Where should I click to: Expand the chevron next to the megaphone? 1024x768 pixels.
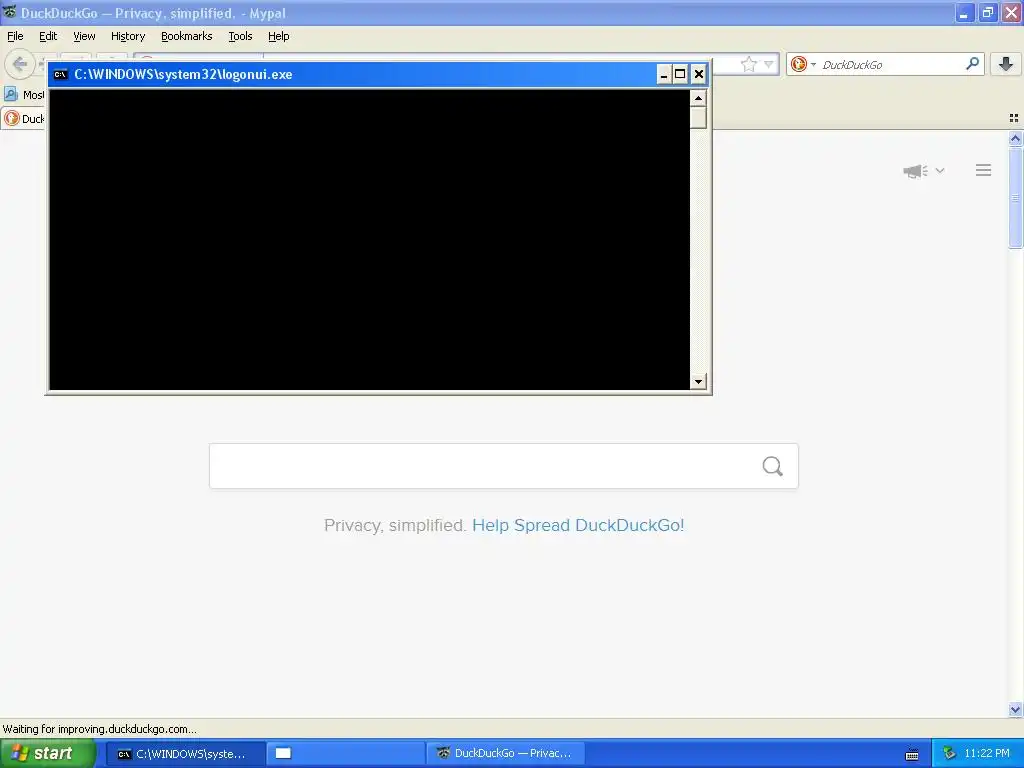tap(940, 170)
